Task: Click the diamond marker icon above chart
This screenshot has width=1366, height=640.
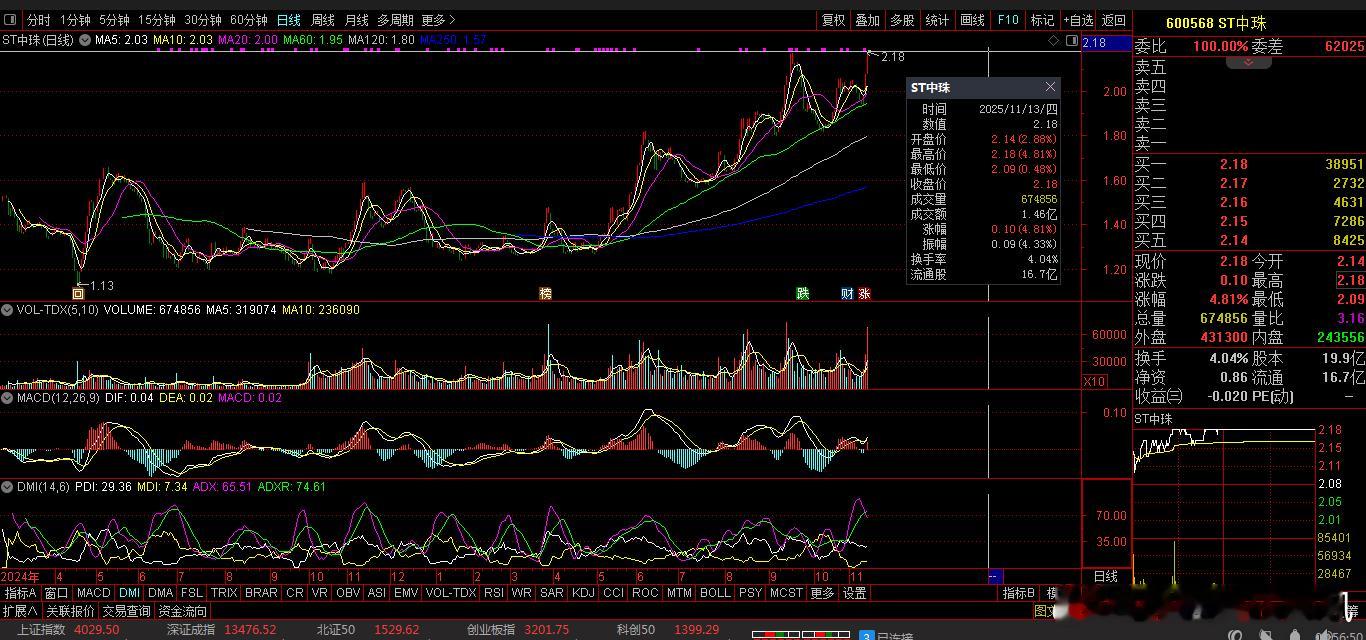Action: coord(1053,41)
